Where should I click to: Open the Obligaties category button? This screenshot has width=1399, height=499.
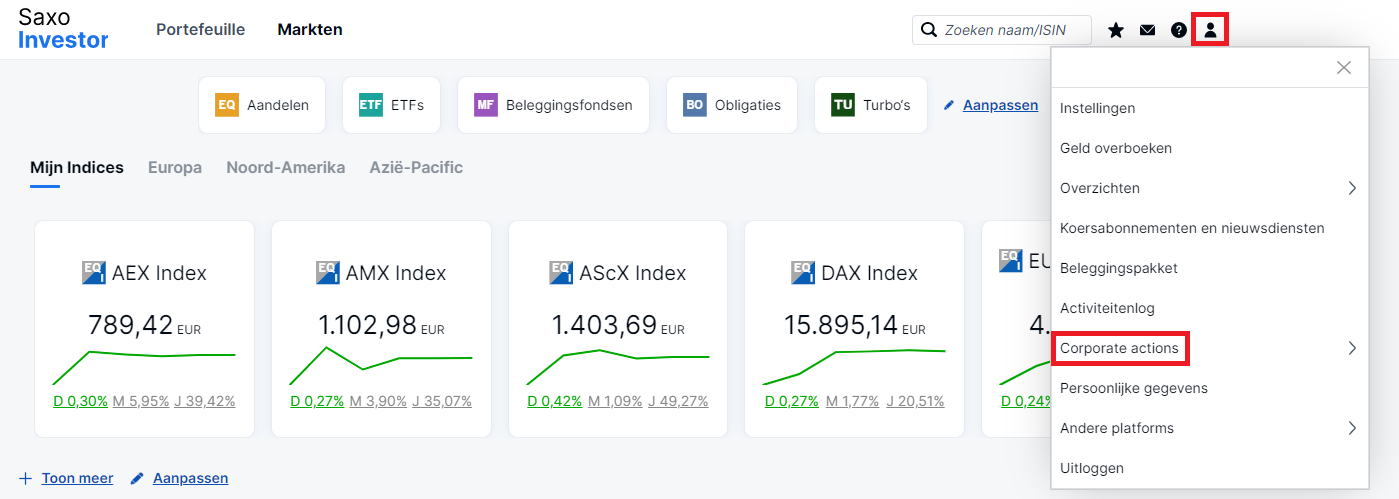732,105
